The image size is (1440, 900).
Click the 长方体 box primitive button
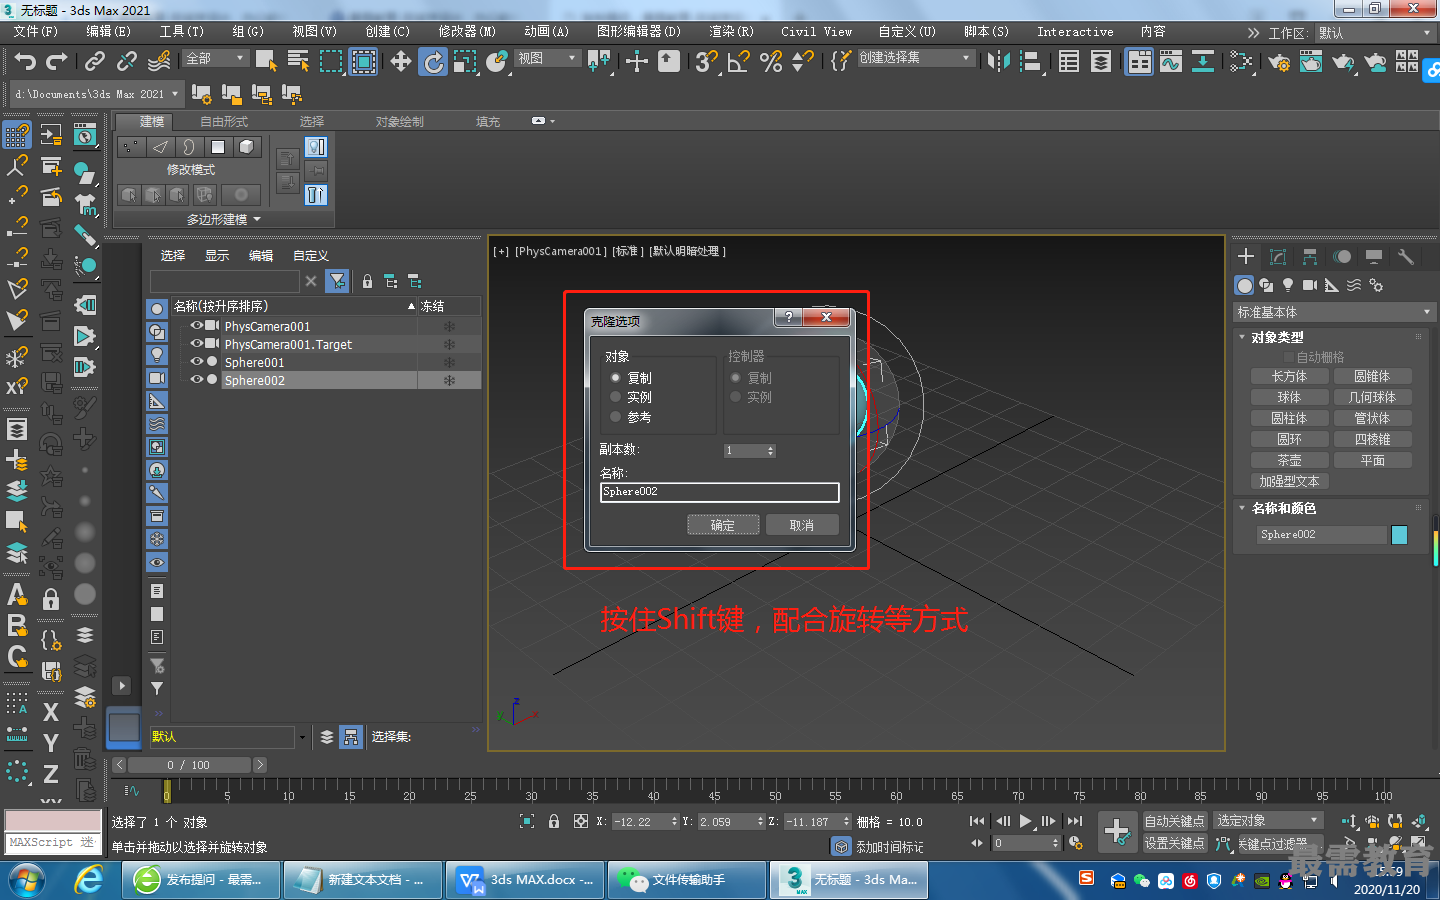coord(1290,376)
